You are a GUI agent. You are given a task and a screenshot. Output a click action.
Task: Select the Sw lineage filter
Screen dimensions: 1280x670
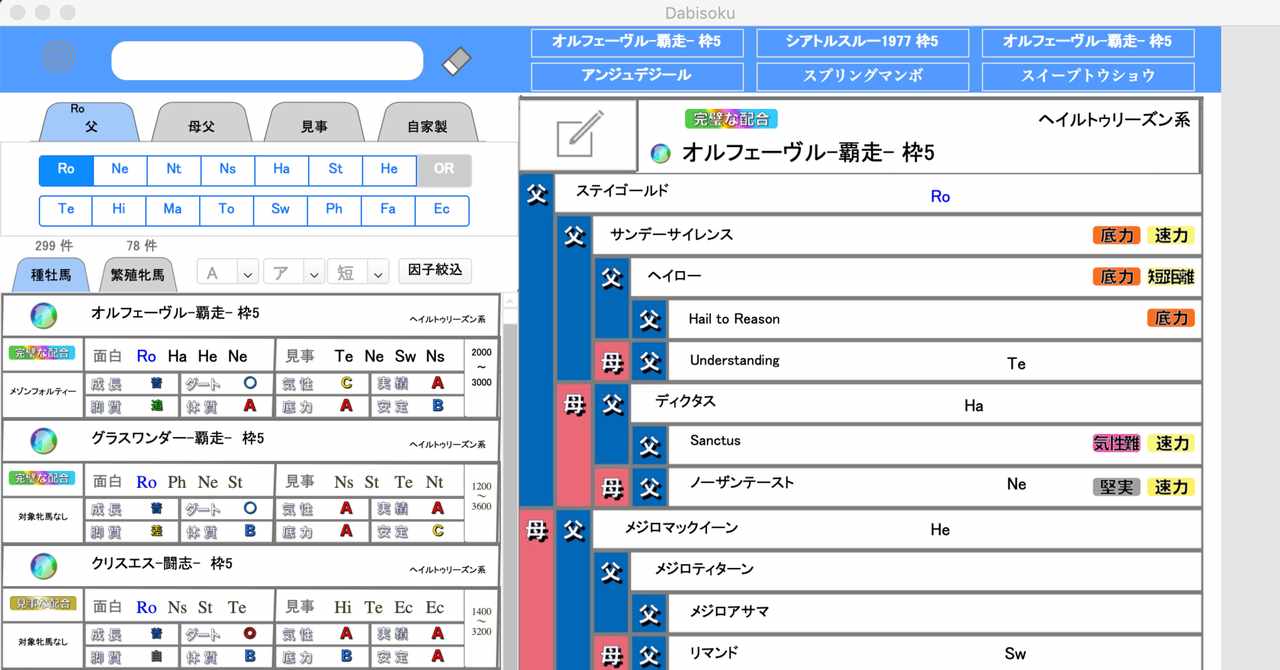pos(281,210)
